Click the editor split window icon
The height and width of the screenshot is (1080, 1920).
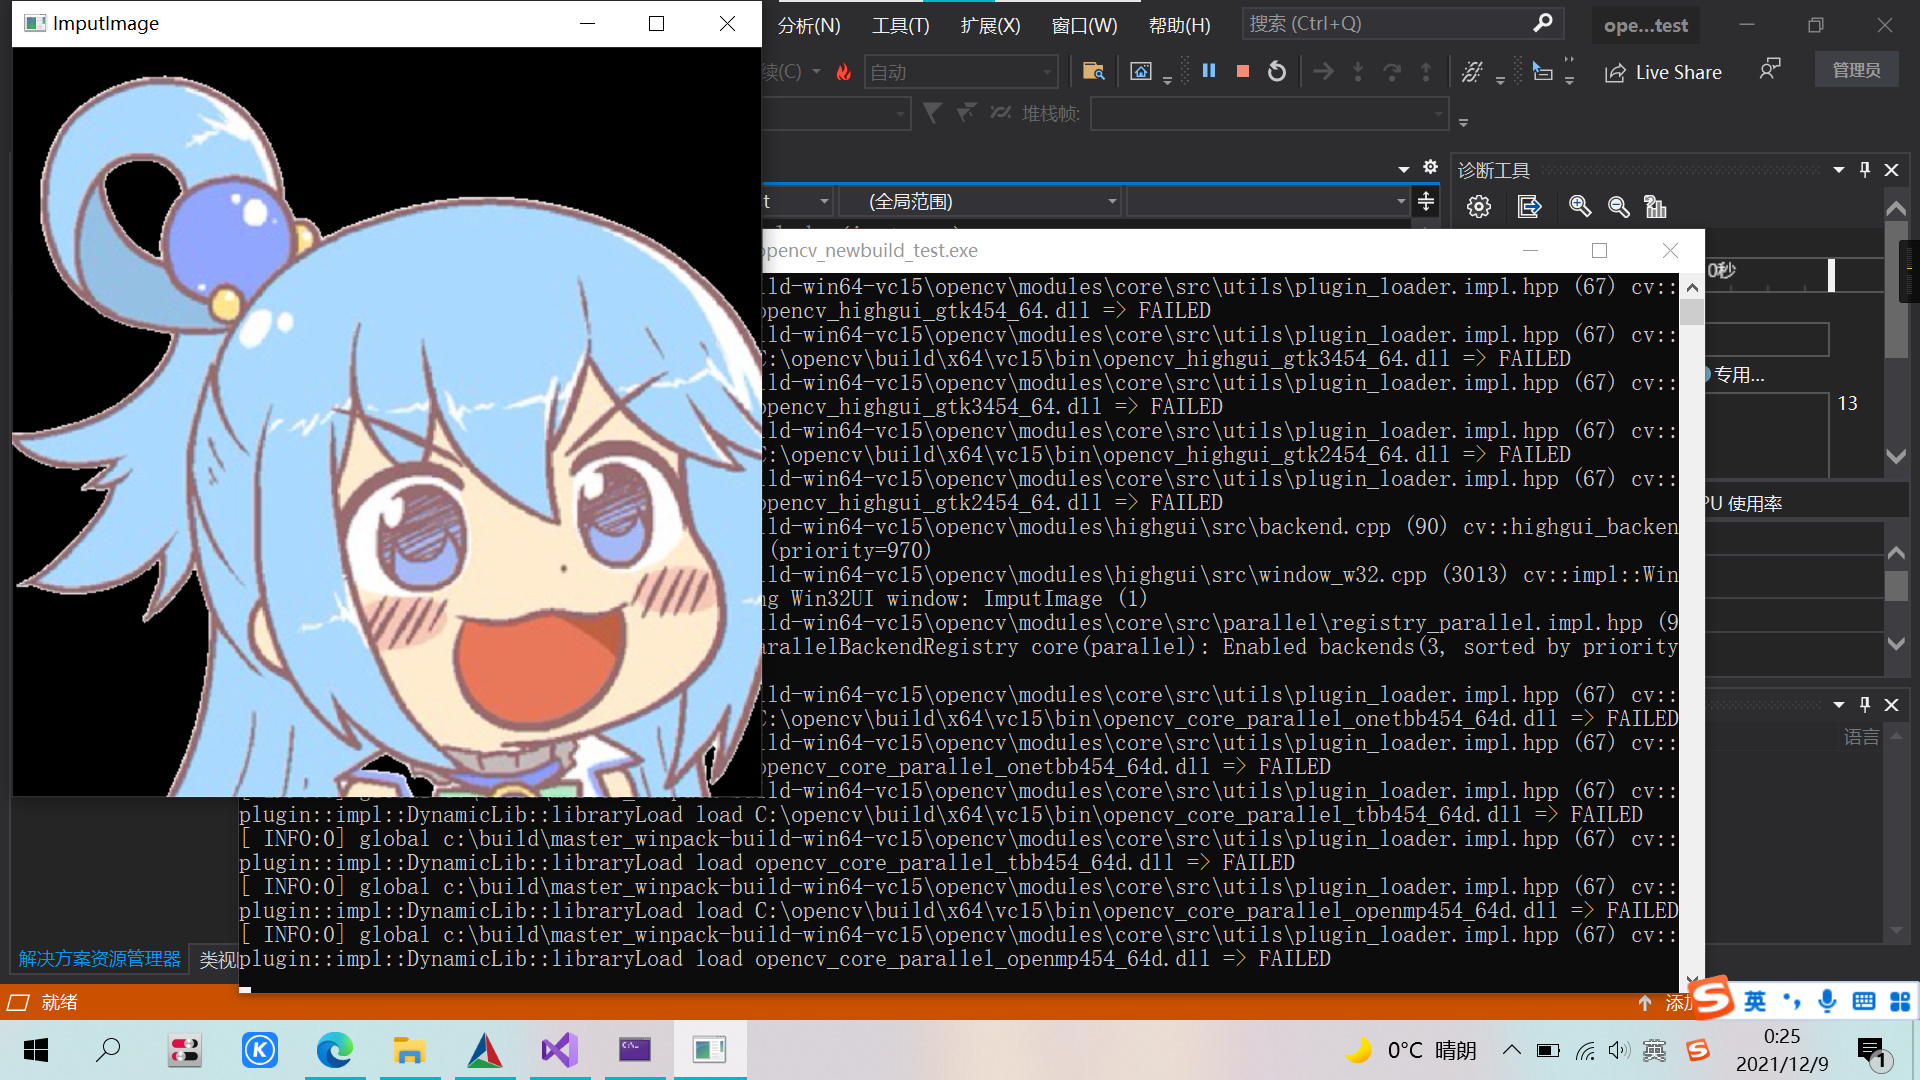[1426, 202]
